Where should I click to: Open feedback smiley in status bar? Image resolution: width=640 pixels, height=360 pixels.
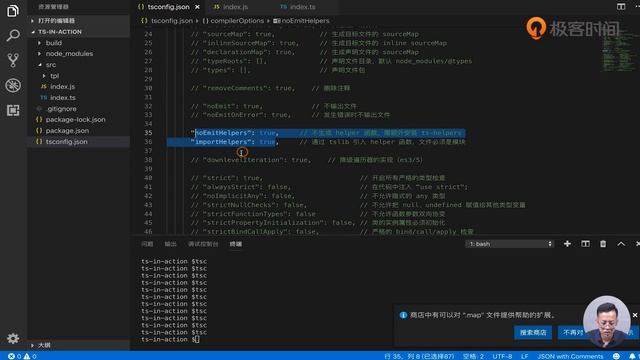tap(616, 356)
